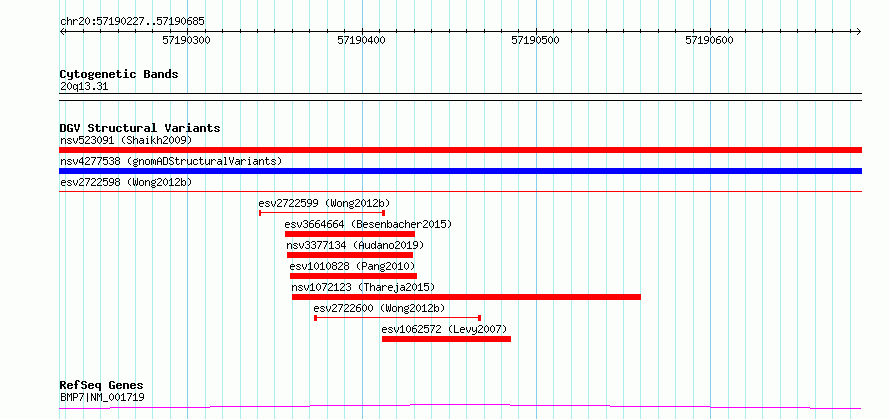Open the esv1010828 (Pang2010) label
This screenshot has height=419, width=890.
(352, 266)
